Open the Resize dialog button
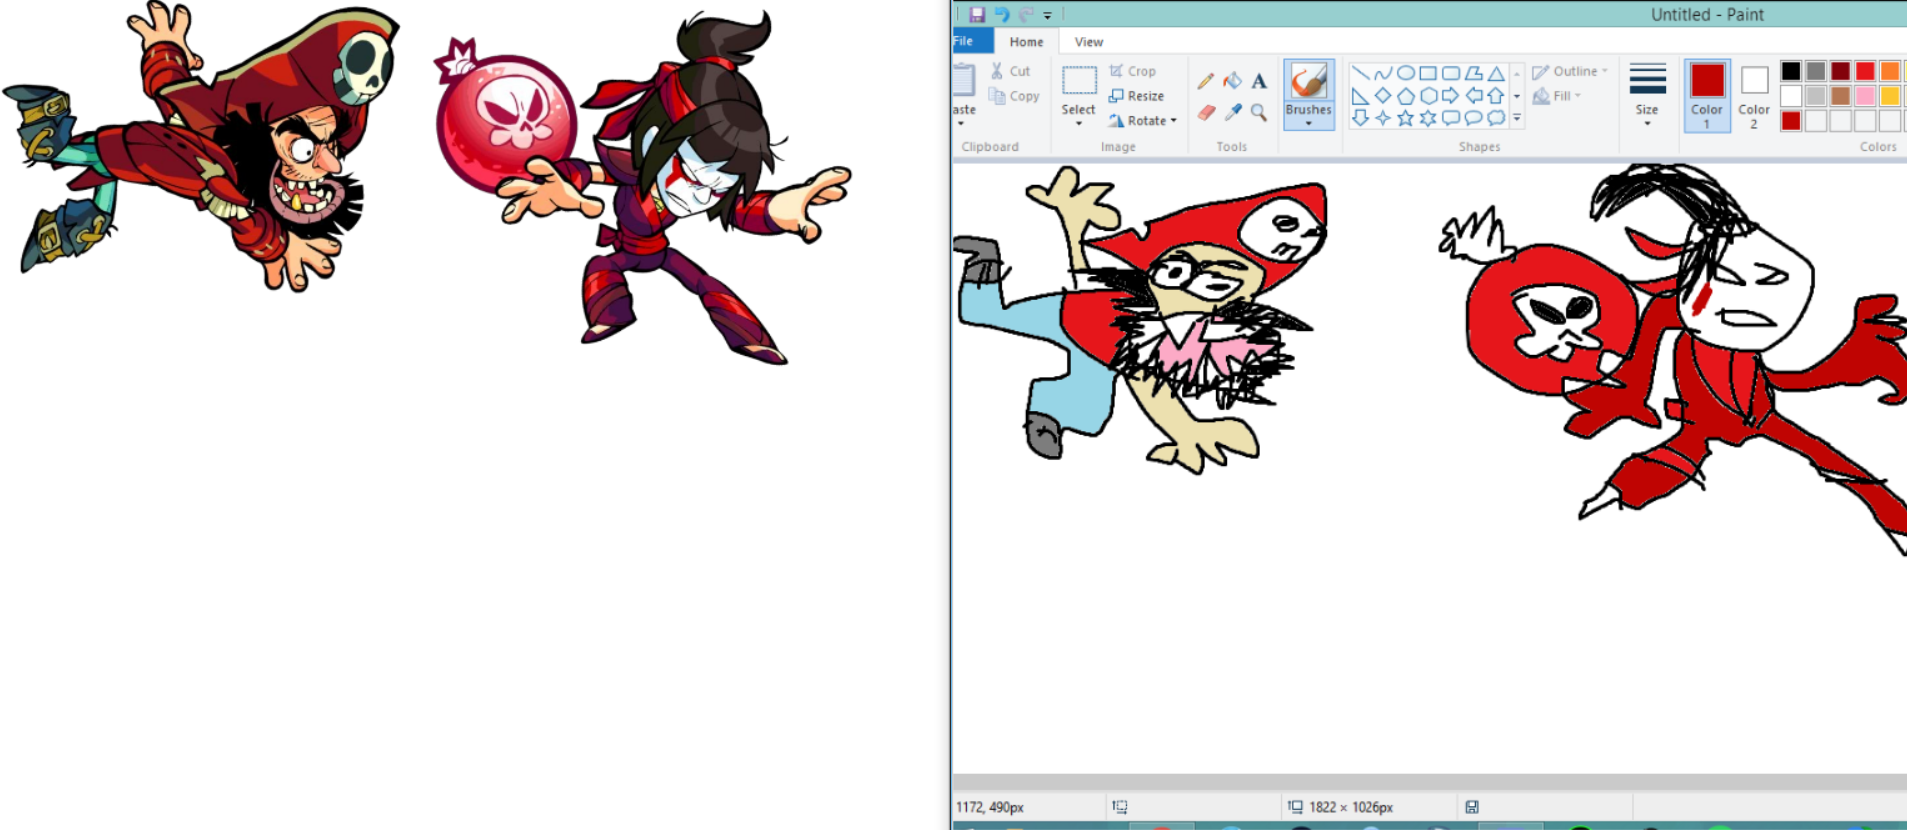Viewport: 1907px width, 830px height. pos(1136,96)
